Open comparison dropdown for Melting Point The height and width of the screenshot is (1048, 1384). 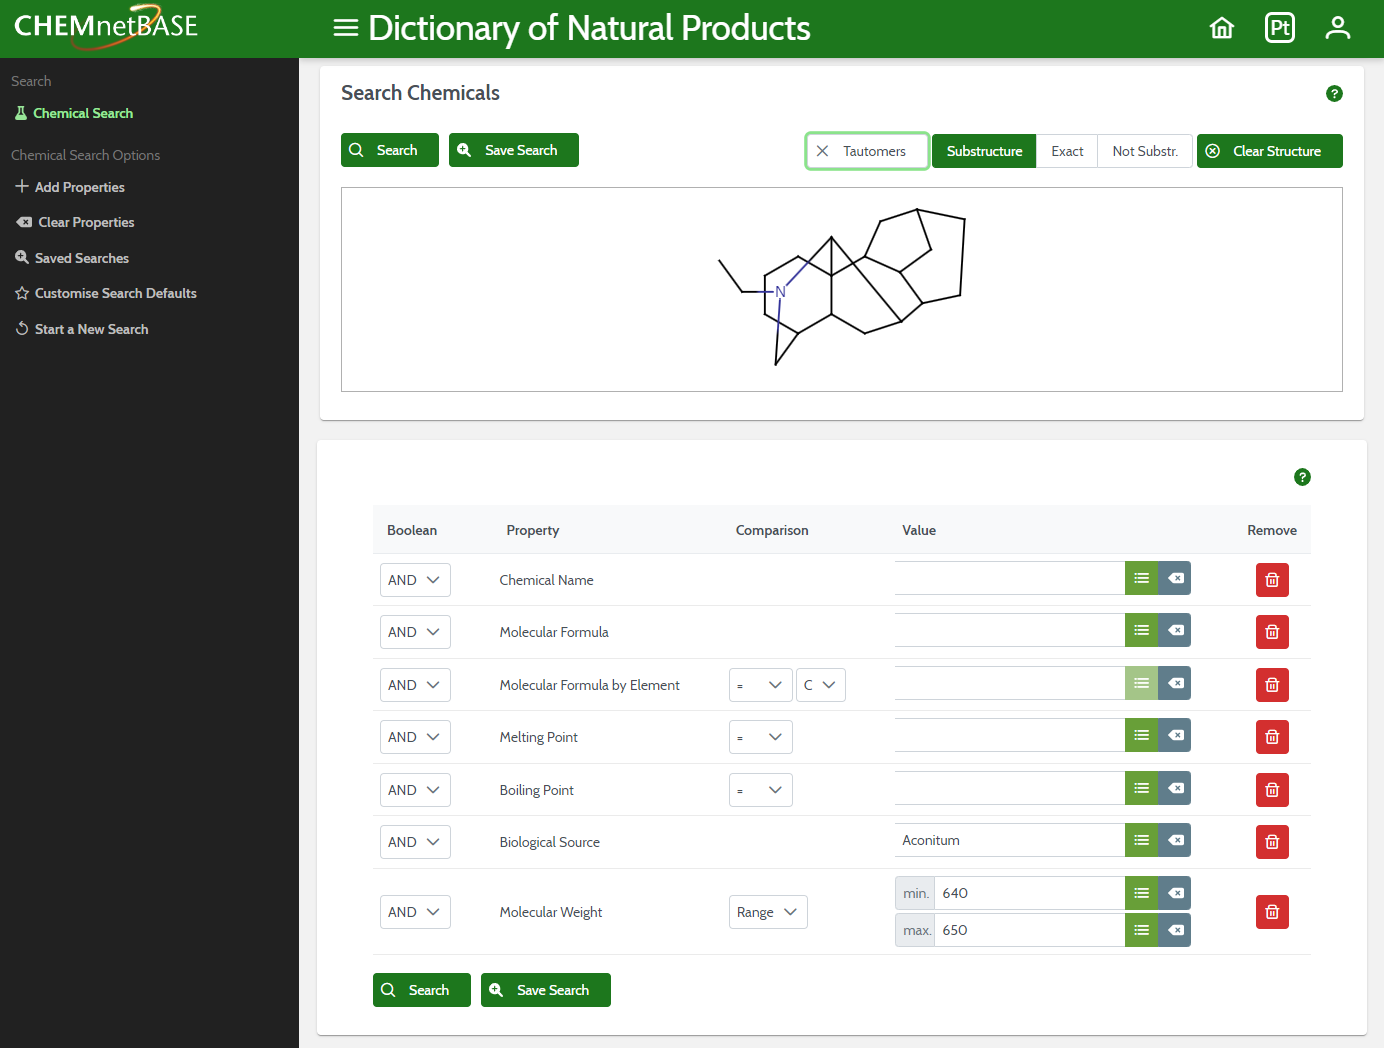(x=761, y=737)
